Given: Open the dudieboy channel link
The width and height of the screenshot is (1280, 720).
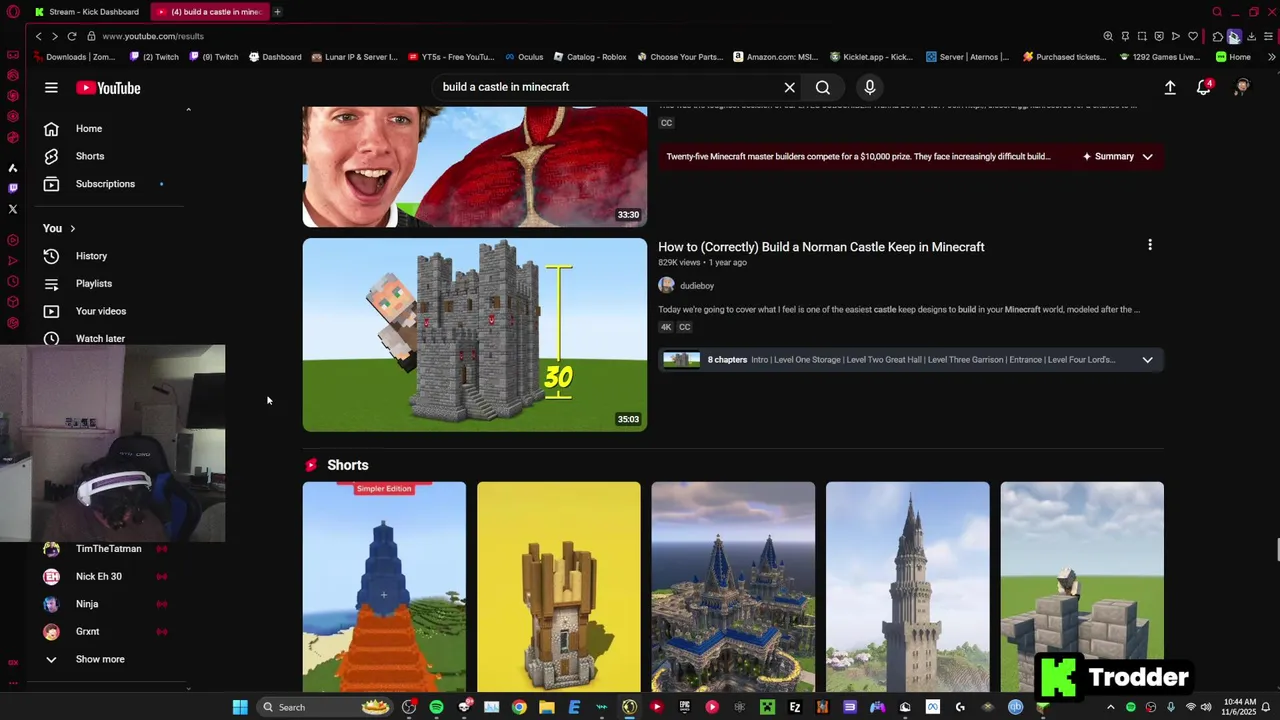Looking at the screenshot, I should pos(697,286).
